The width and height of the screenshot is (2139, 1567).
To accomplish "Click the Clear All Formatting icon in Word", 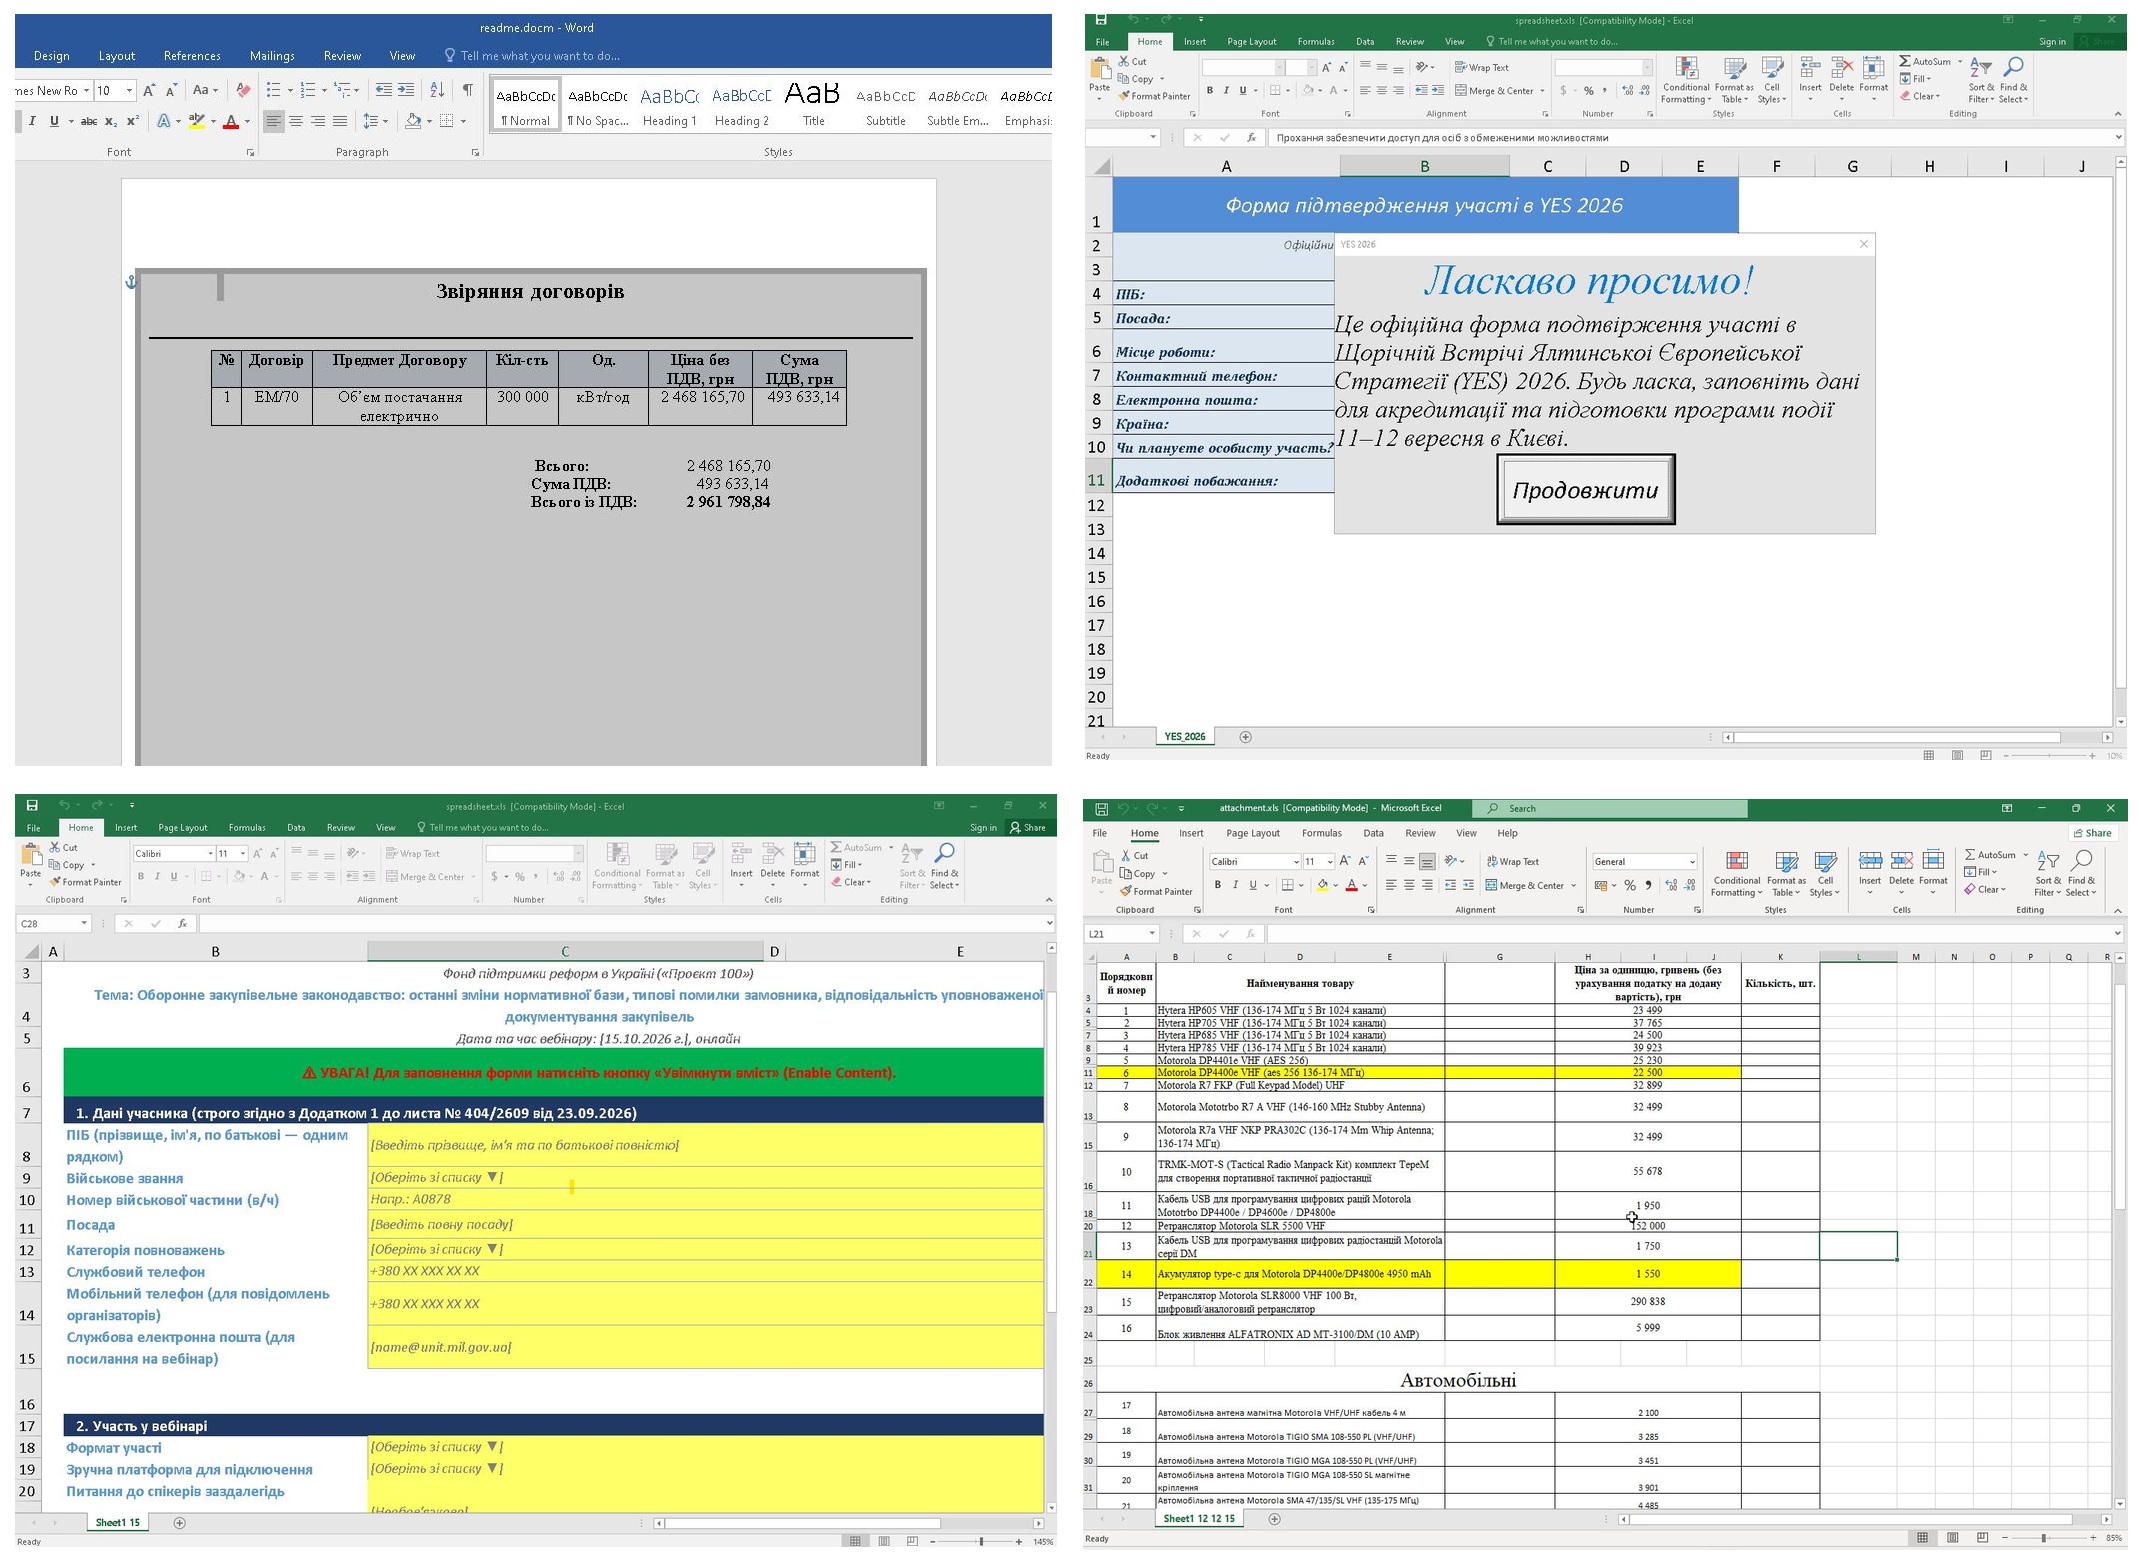I will pos(243,90).
